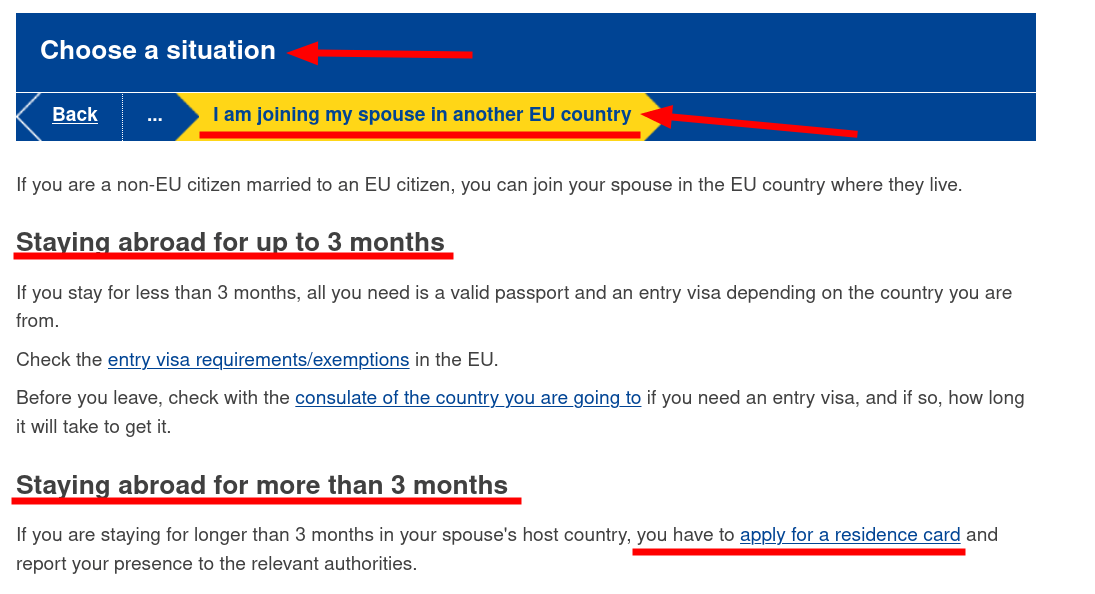Click 'Staying abroad for more than 3 months' heading

point(262,485)
